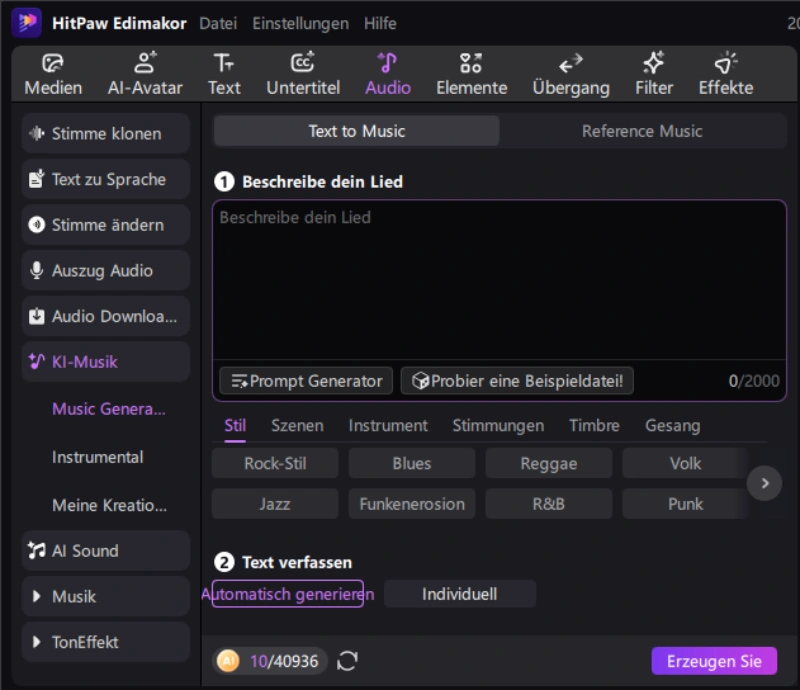Select the Text tool in toolbar
Viewport: 800px width, 690px height.
(224, 75)
